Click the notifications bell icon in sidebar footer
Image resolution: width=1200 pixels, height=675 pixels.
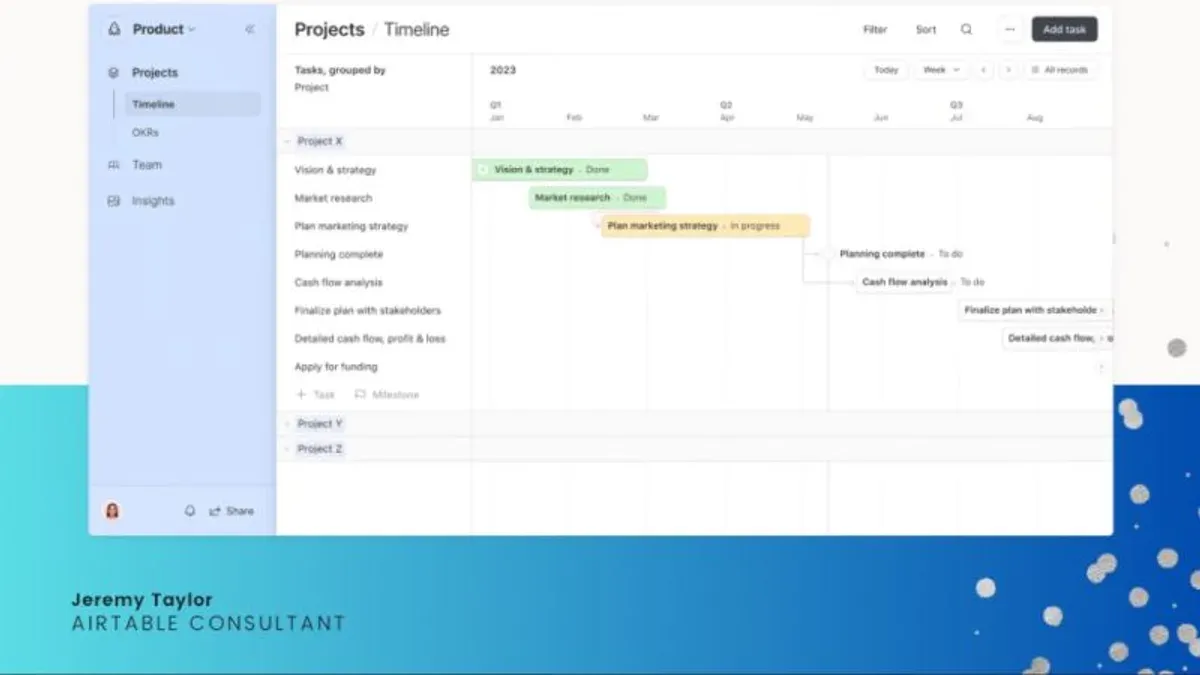point(190,511)
